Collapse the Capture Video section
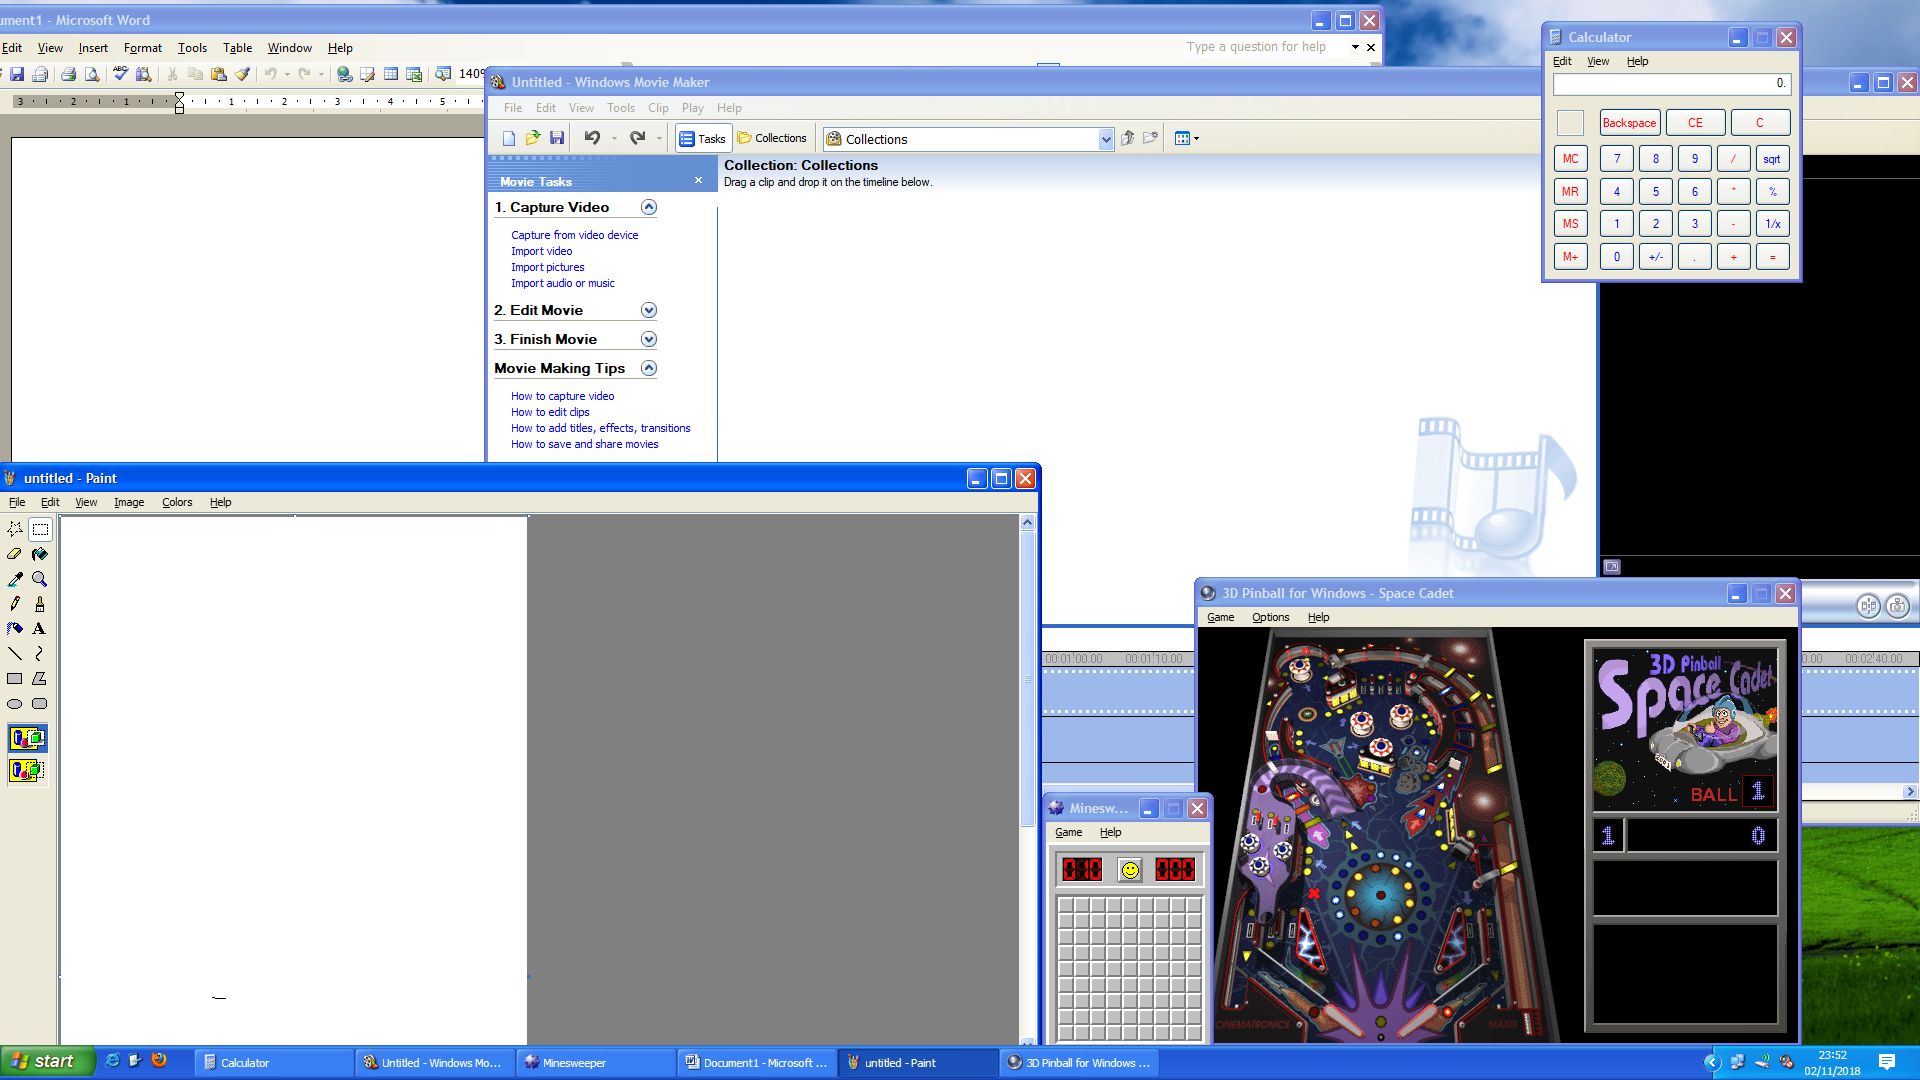 (648, 207)
